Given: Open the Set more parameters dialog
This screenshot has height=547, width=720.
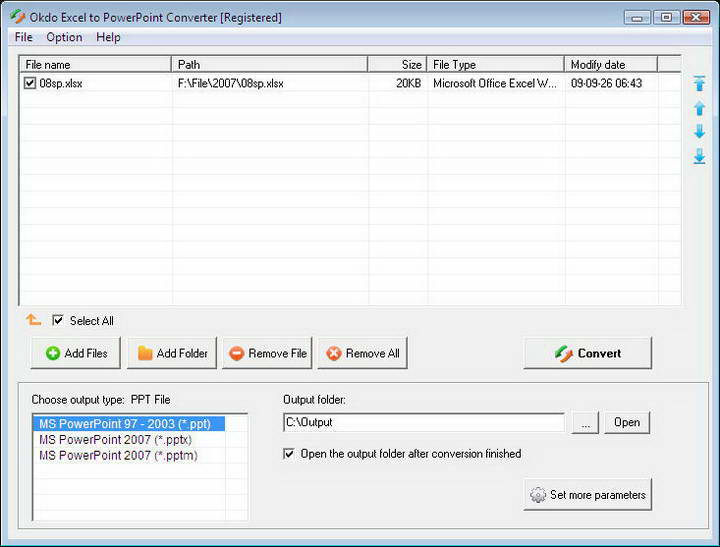Looking at the screenshot, I should click(x=588, y=495).
